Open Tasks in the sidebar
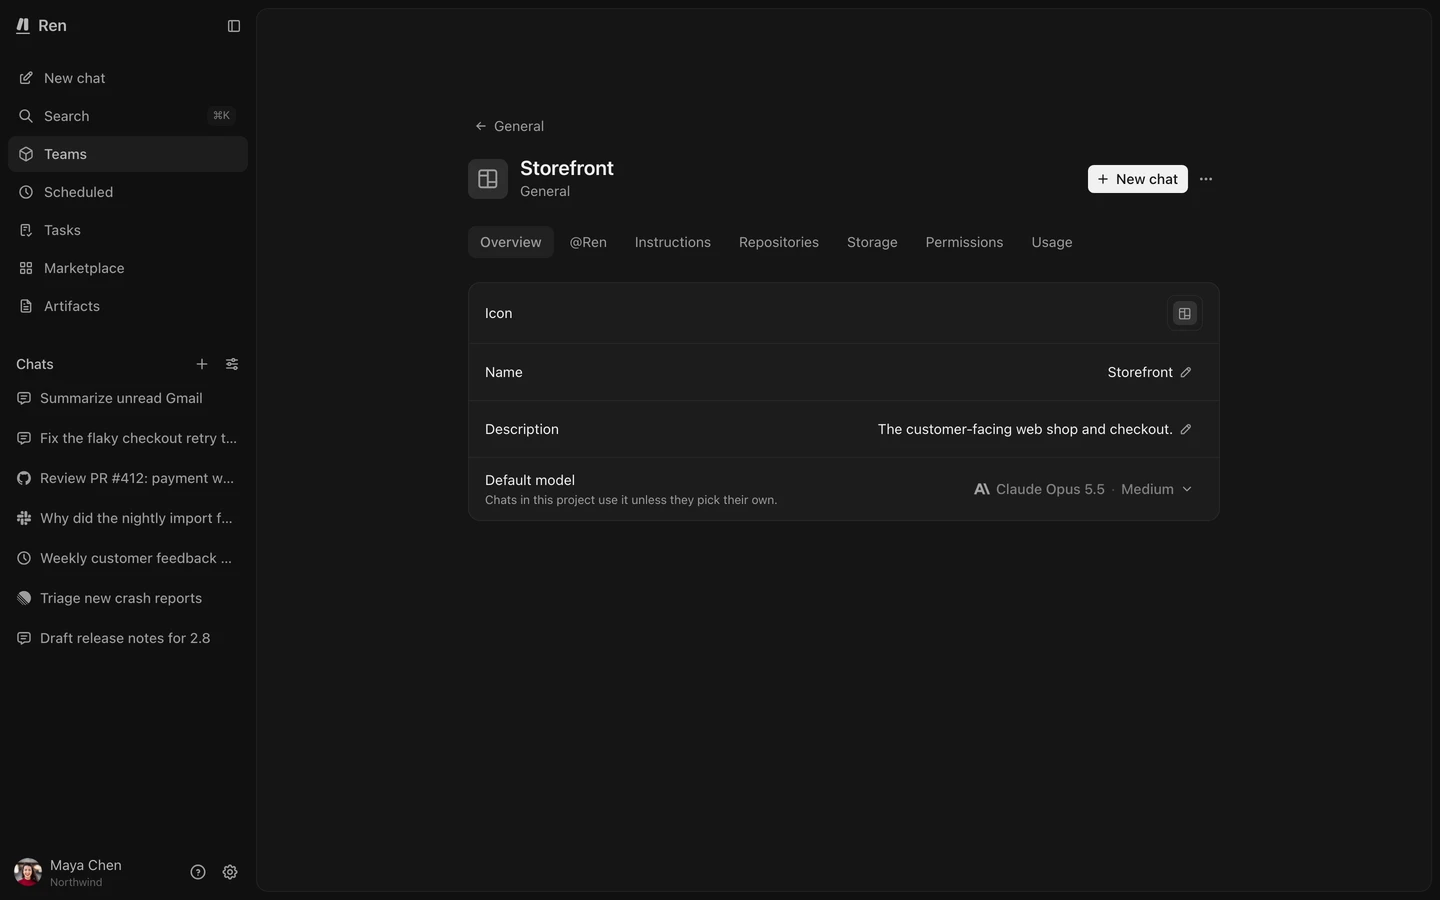 tap(128, 230)
